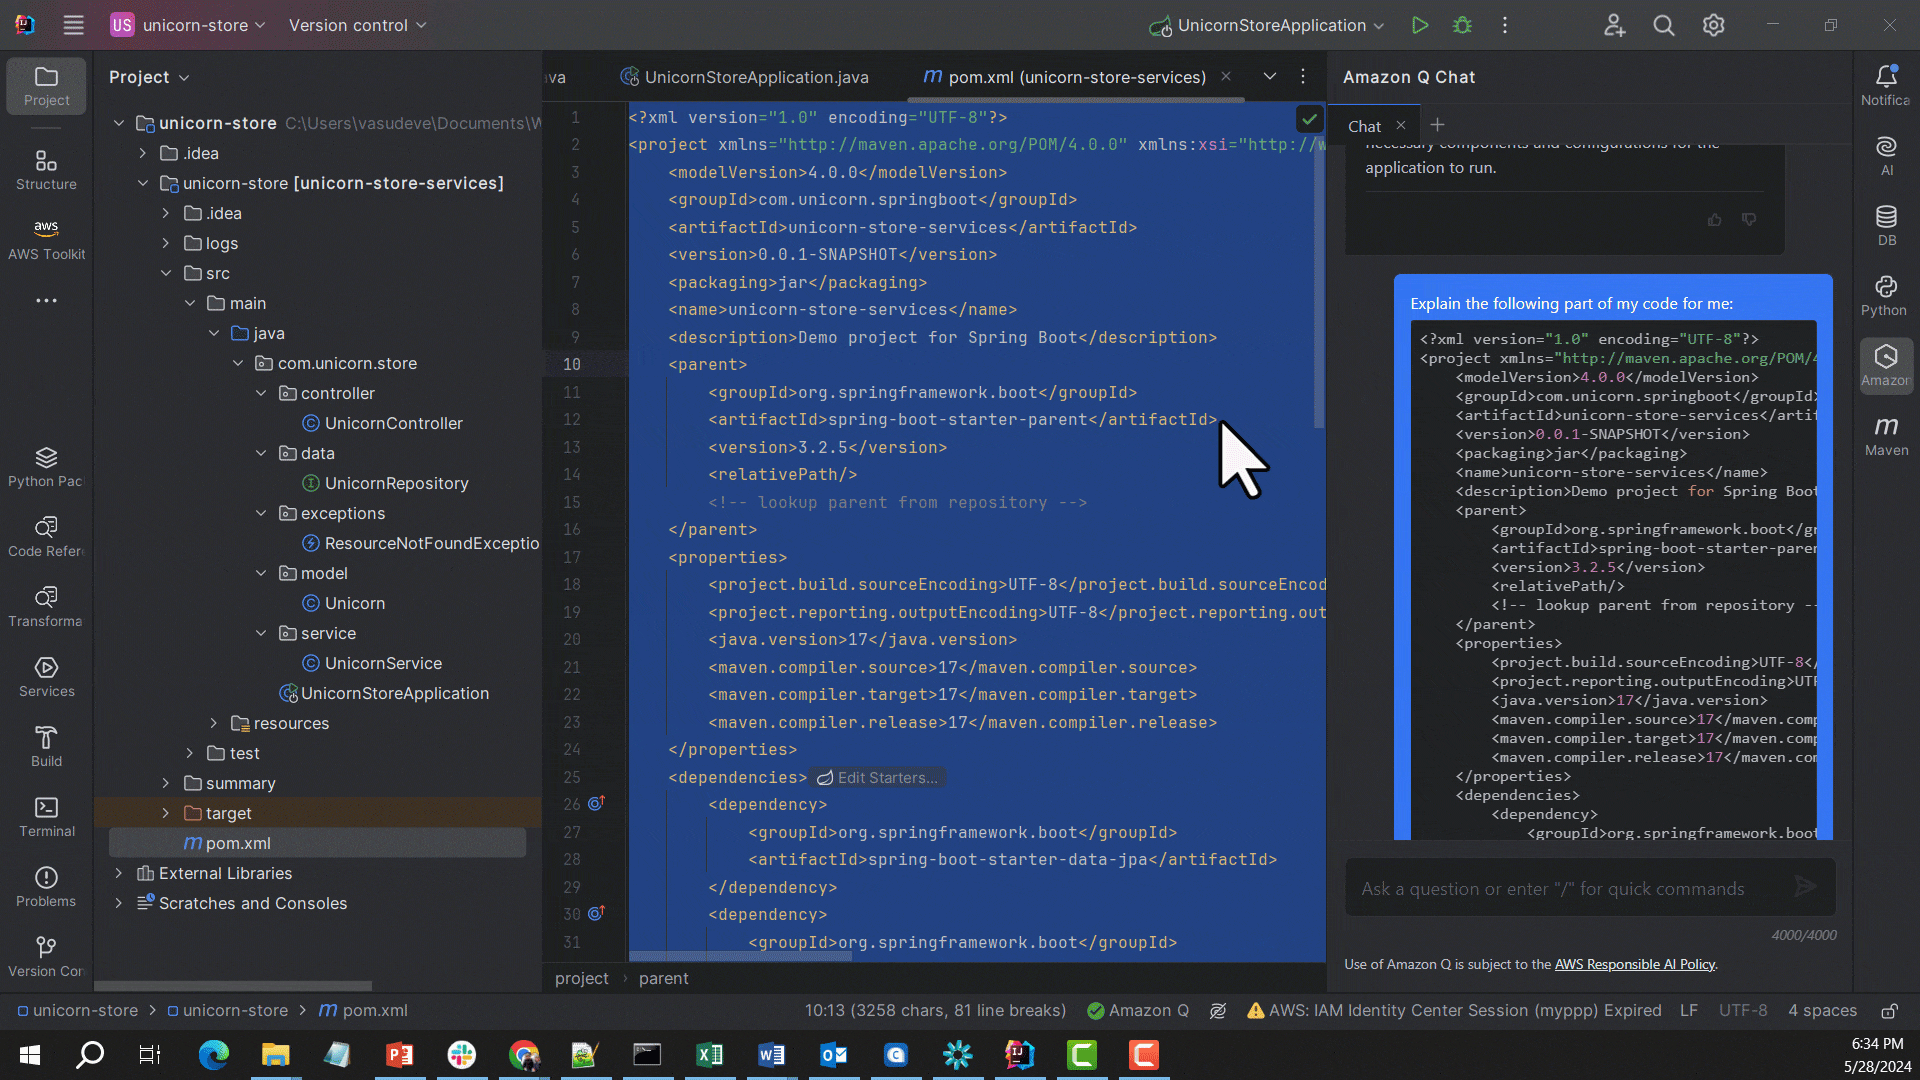1920x1080 pixels.
Task: Give thumbs up on the Amazon Q response
Action: (x=1714, y=219)
